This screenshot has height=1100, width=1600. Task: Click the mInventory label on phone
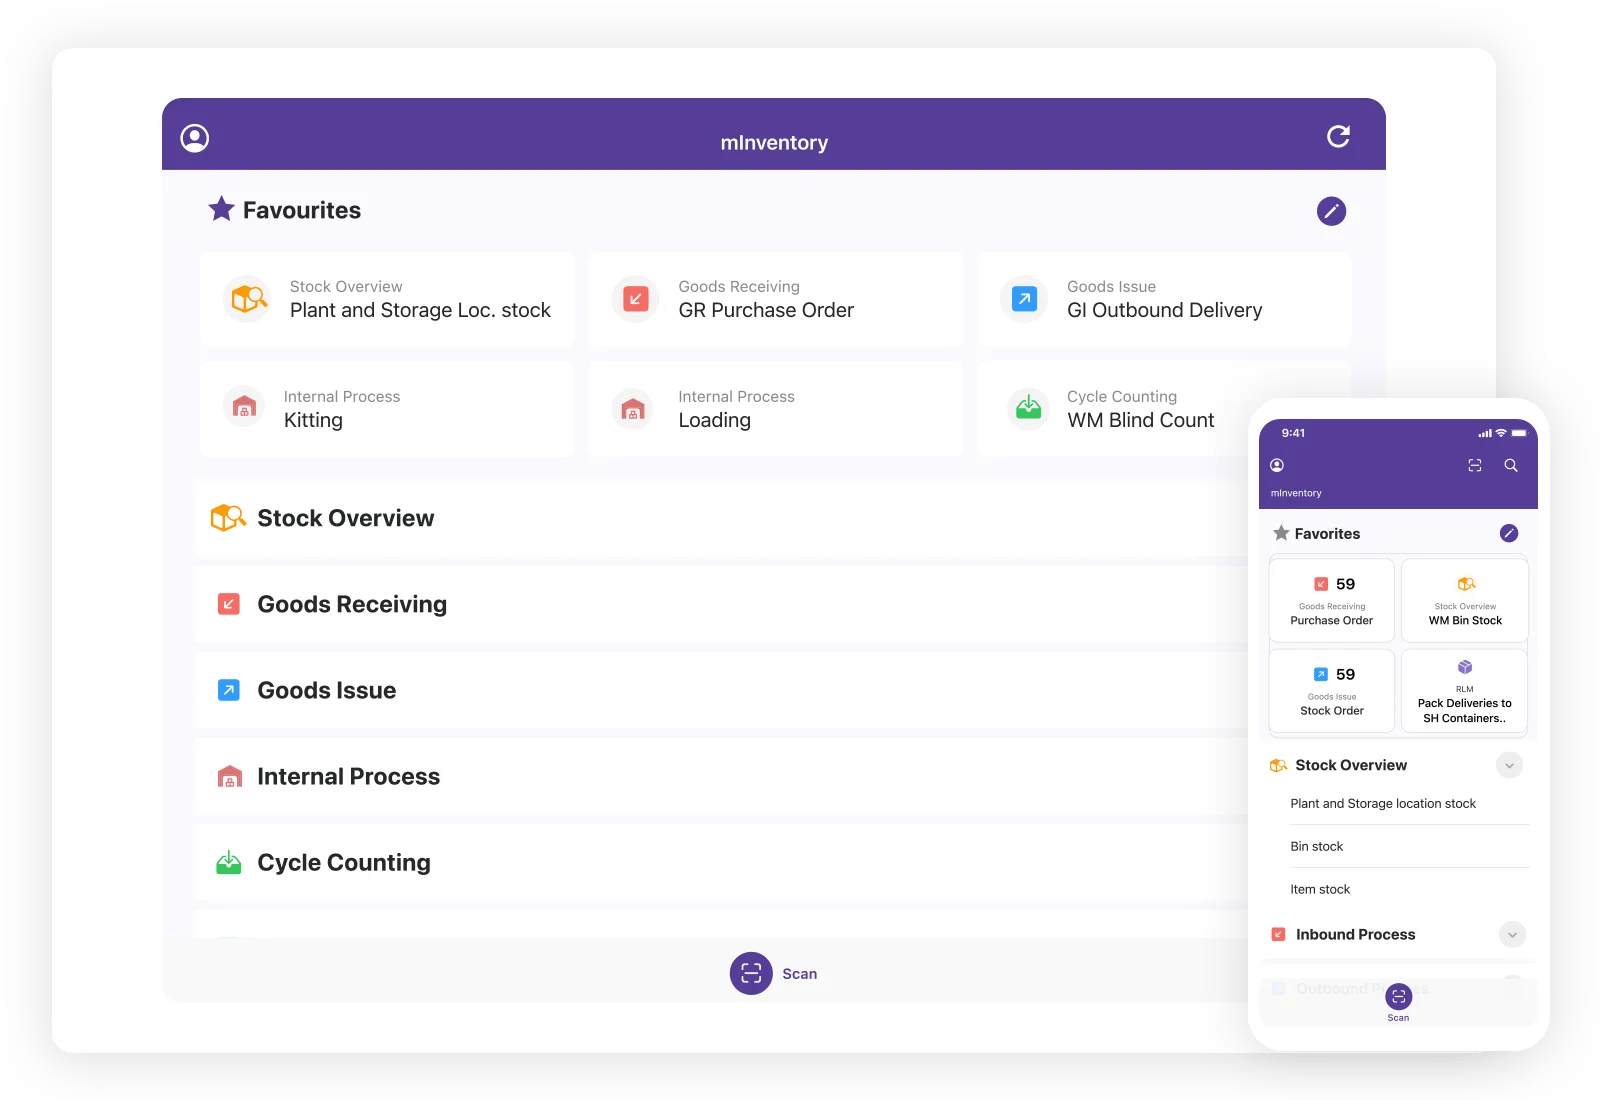point(1296,493)
